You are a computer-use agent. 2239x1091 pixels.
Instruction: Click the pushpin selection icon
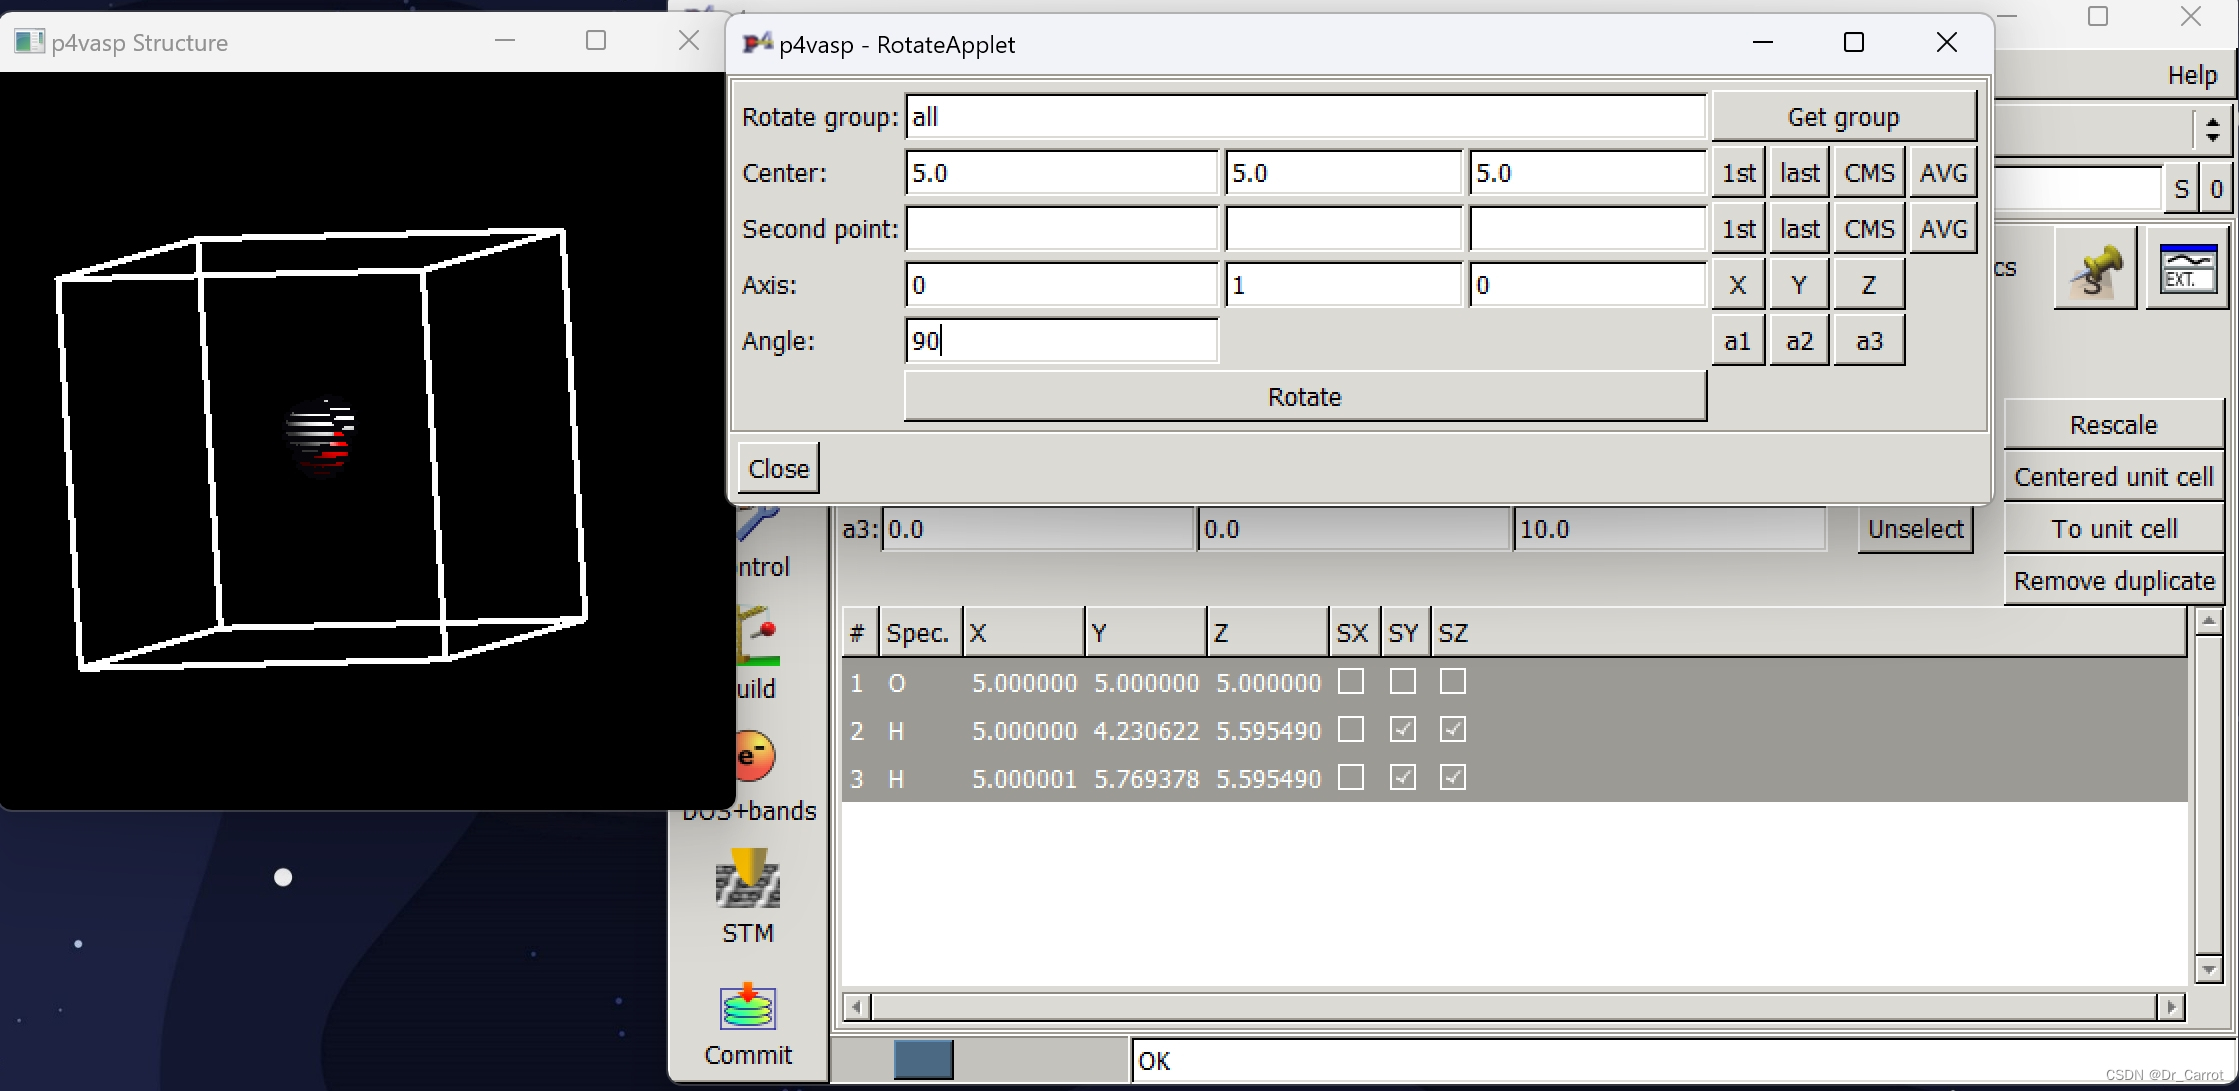[x=2095, y=269]
